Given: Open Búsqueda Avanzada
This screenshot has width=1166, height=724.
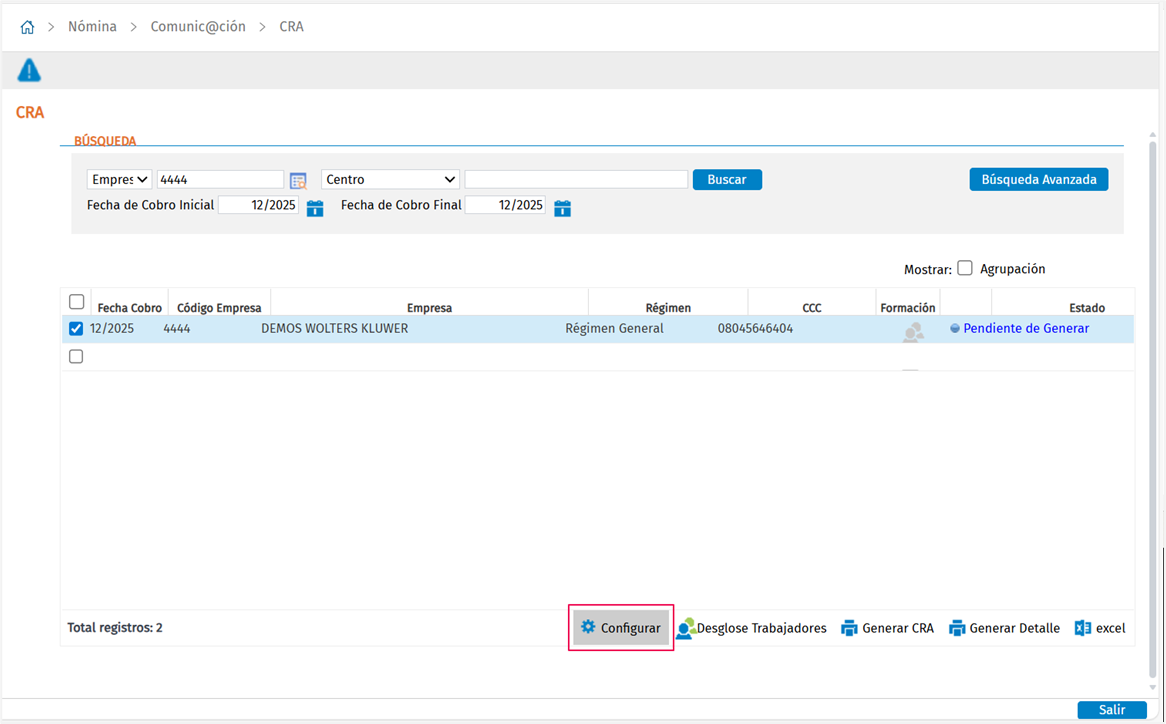Looking at the screenshot, I should 1039,179.
